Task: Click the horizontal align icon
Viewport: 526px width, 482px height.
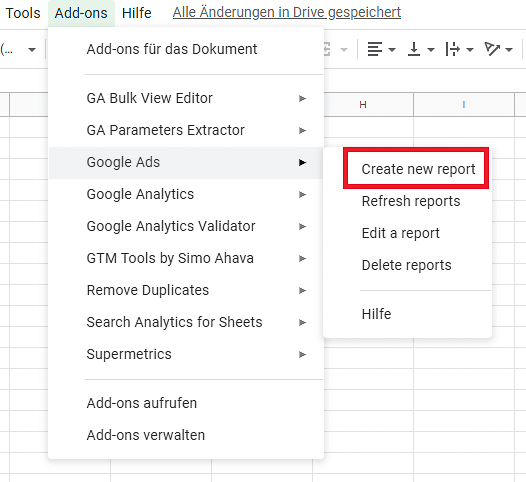Action: click(x=374, y=49)
